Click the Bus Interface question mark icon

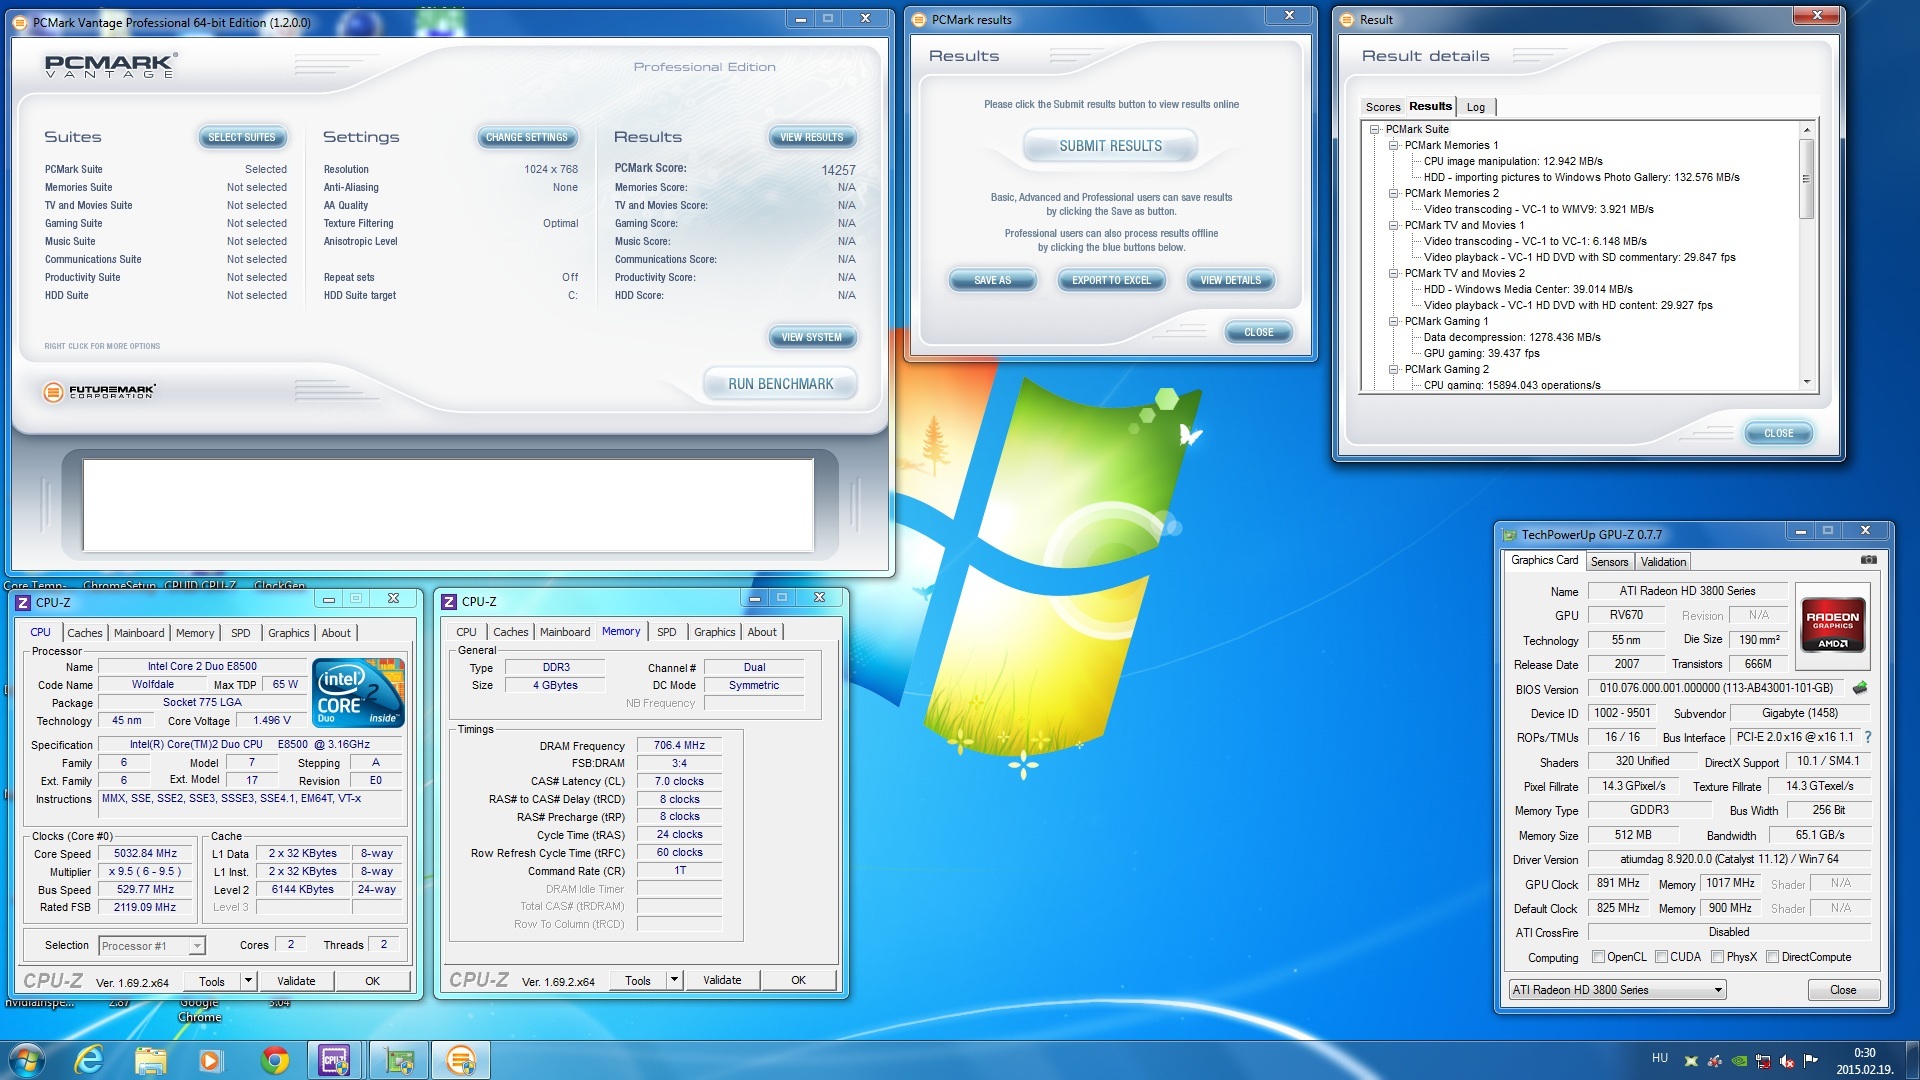pyautogui.click(x=1867, y=737)
